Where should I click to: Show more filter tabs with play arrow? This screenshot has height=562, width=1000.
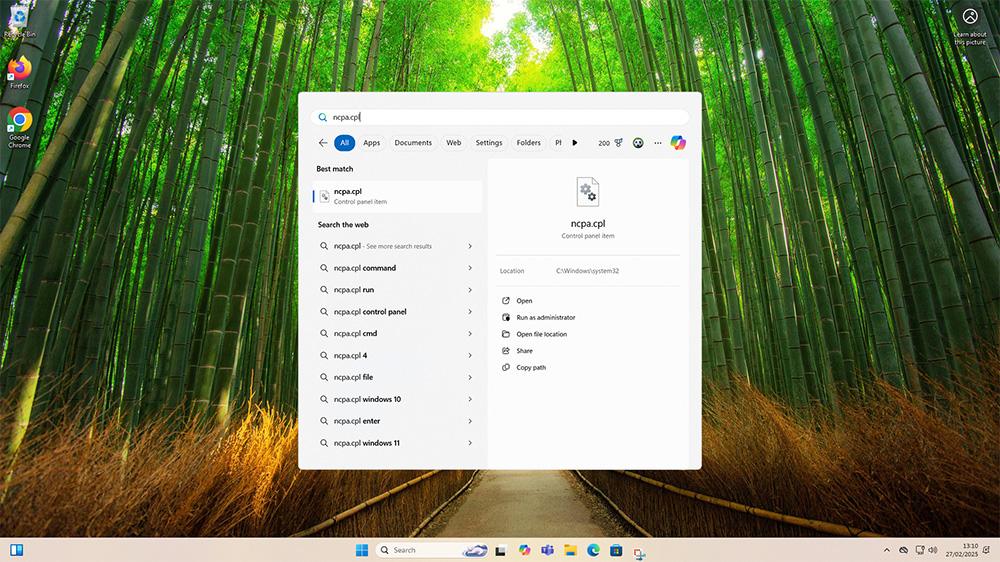(x=575, y=143)
